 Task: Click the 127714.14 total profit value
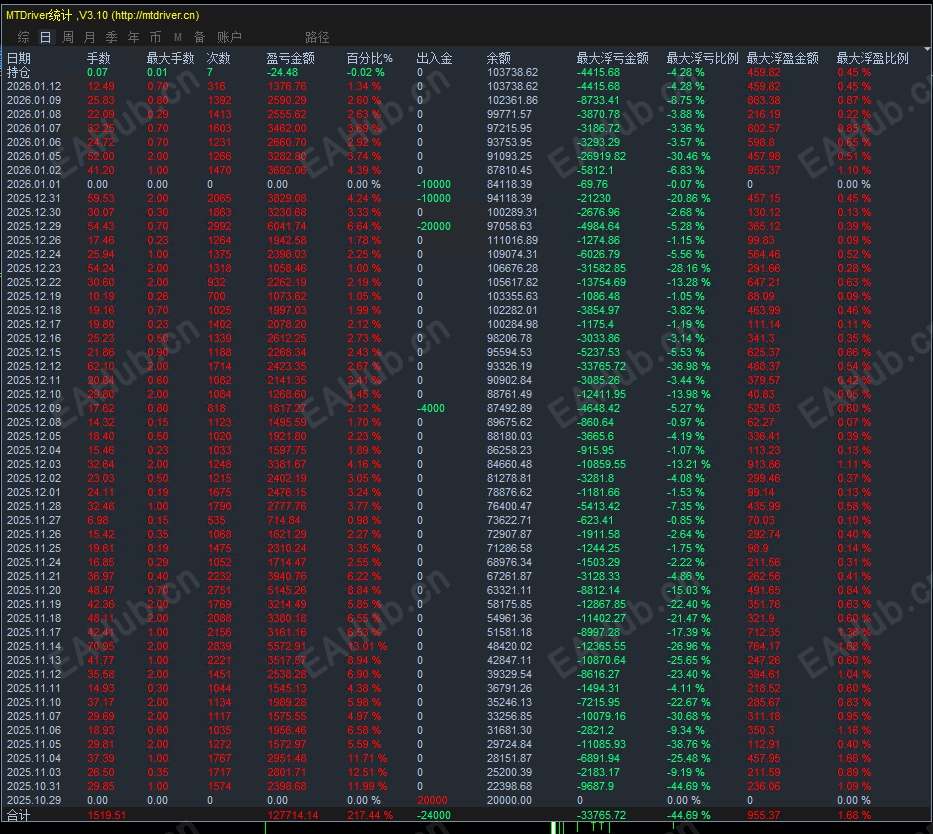coord(293,815)
